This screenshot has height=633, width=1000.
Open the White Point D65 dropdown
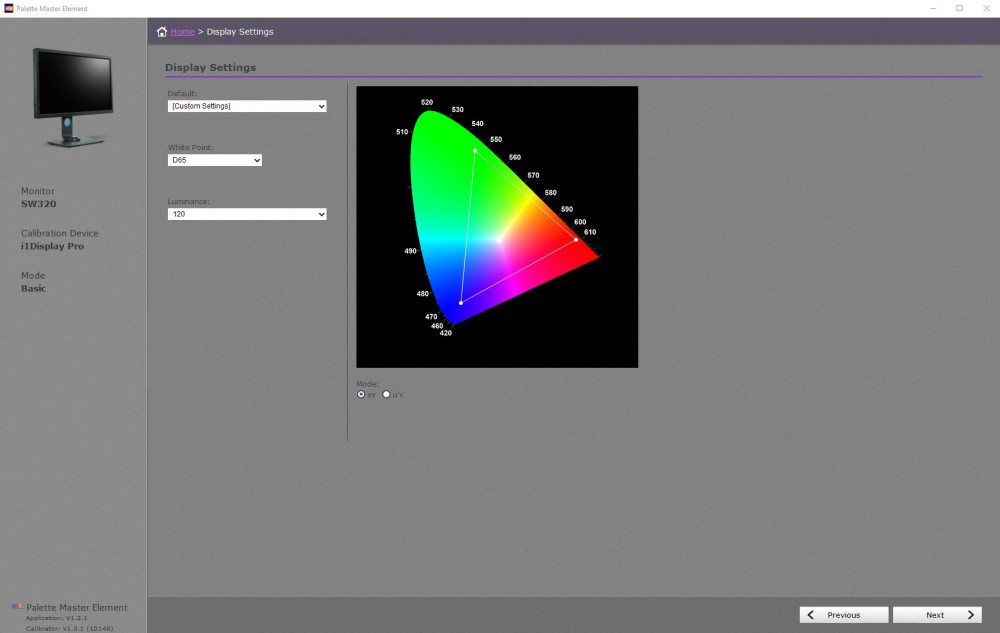[x=214, y=160]
